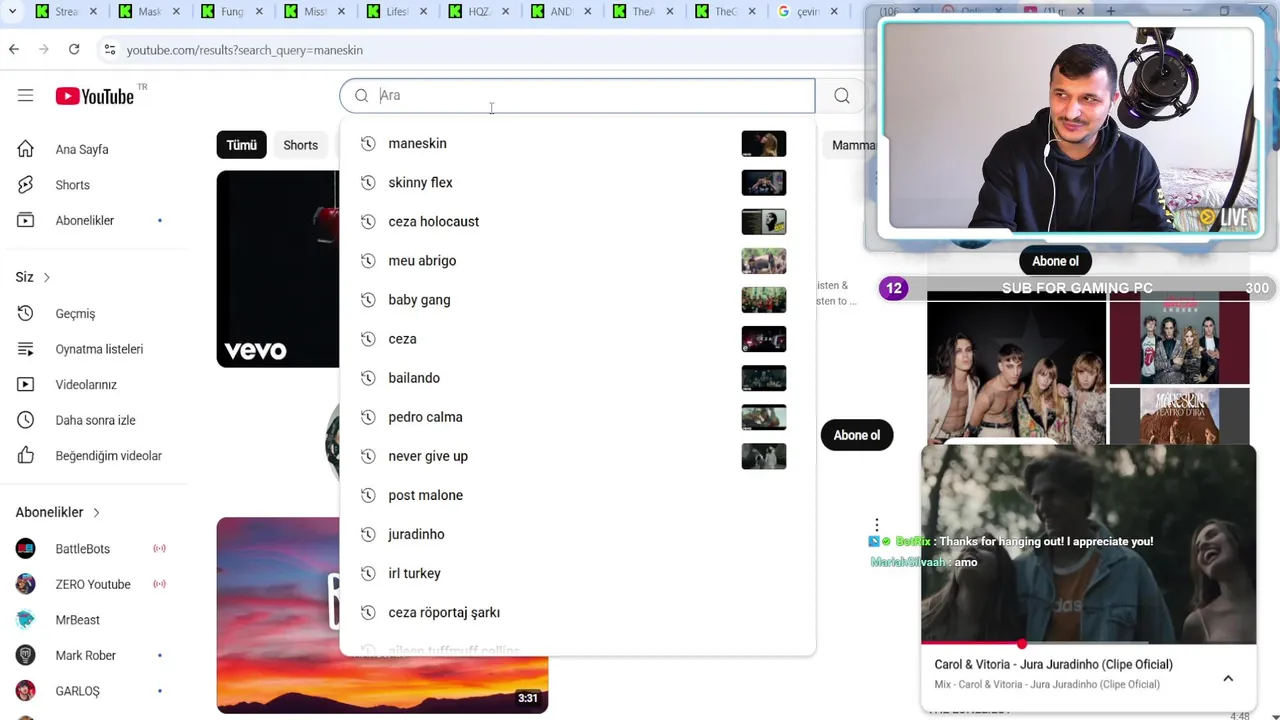The image size is (1280, 720).
Task: Choose the ceza search suggestion
Action: point(577,339)
